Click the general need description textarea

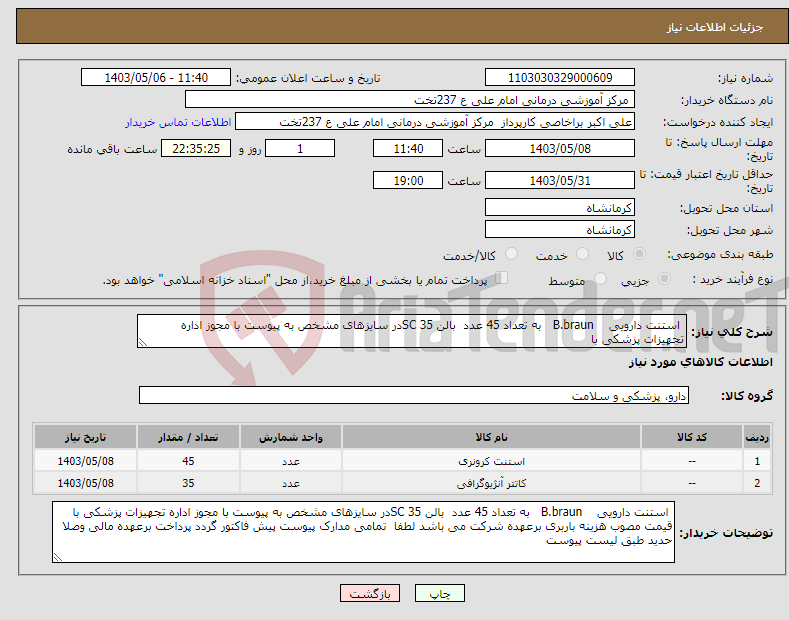pyautogui.click(x=412, y=331)
